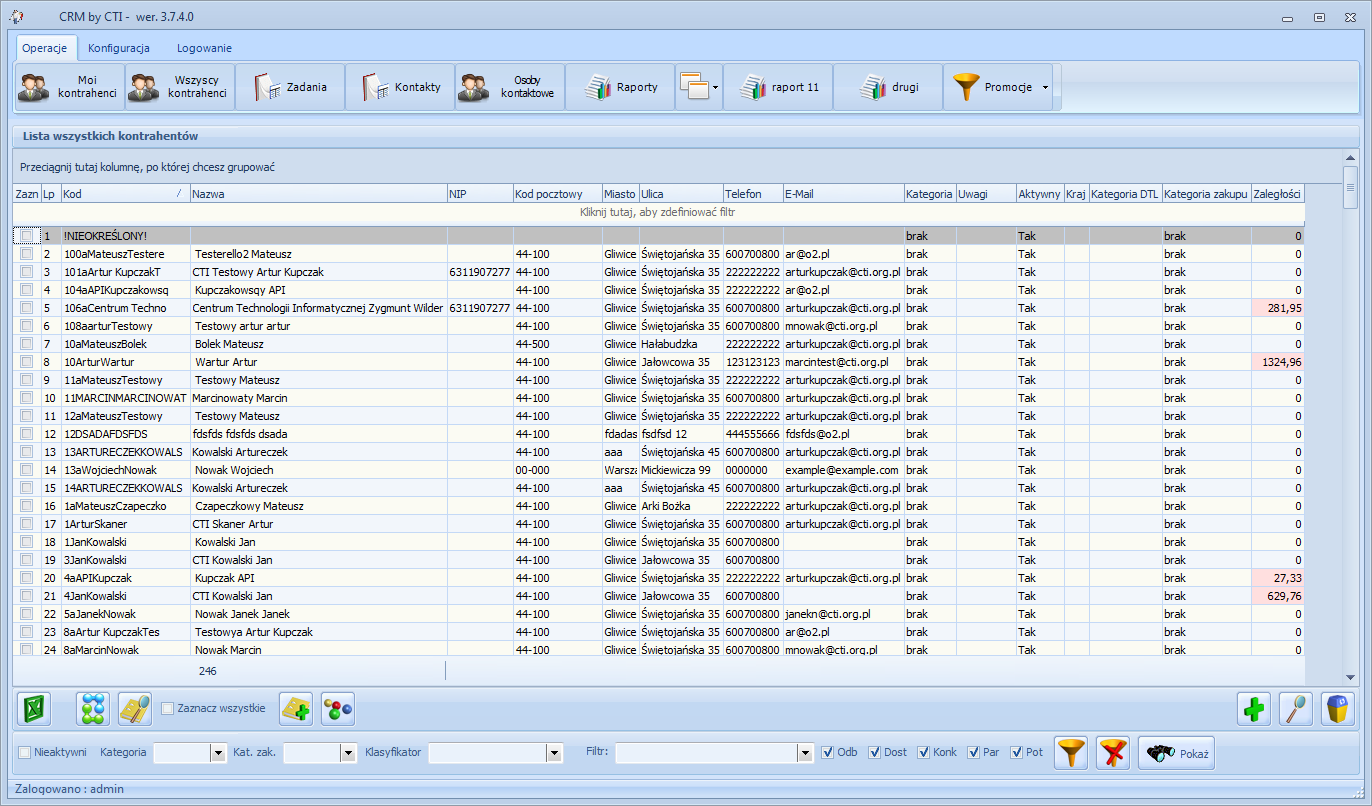Click the yellow note with plus icon

(296, 709)
